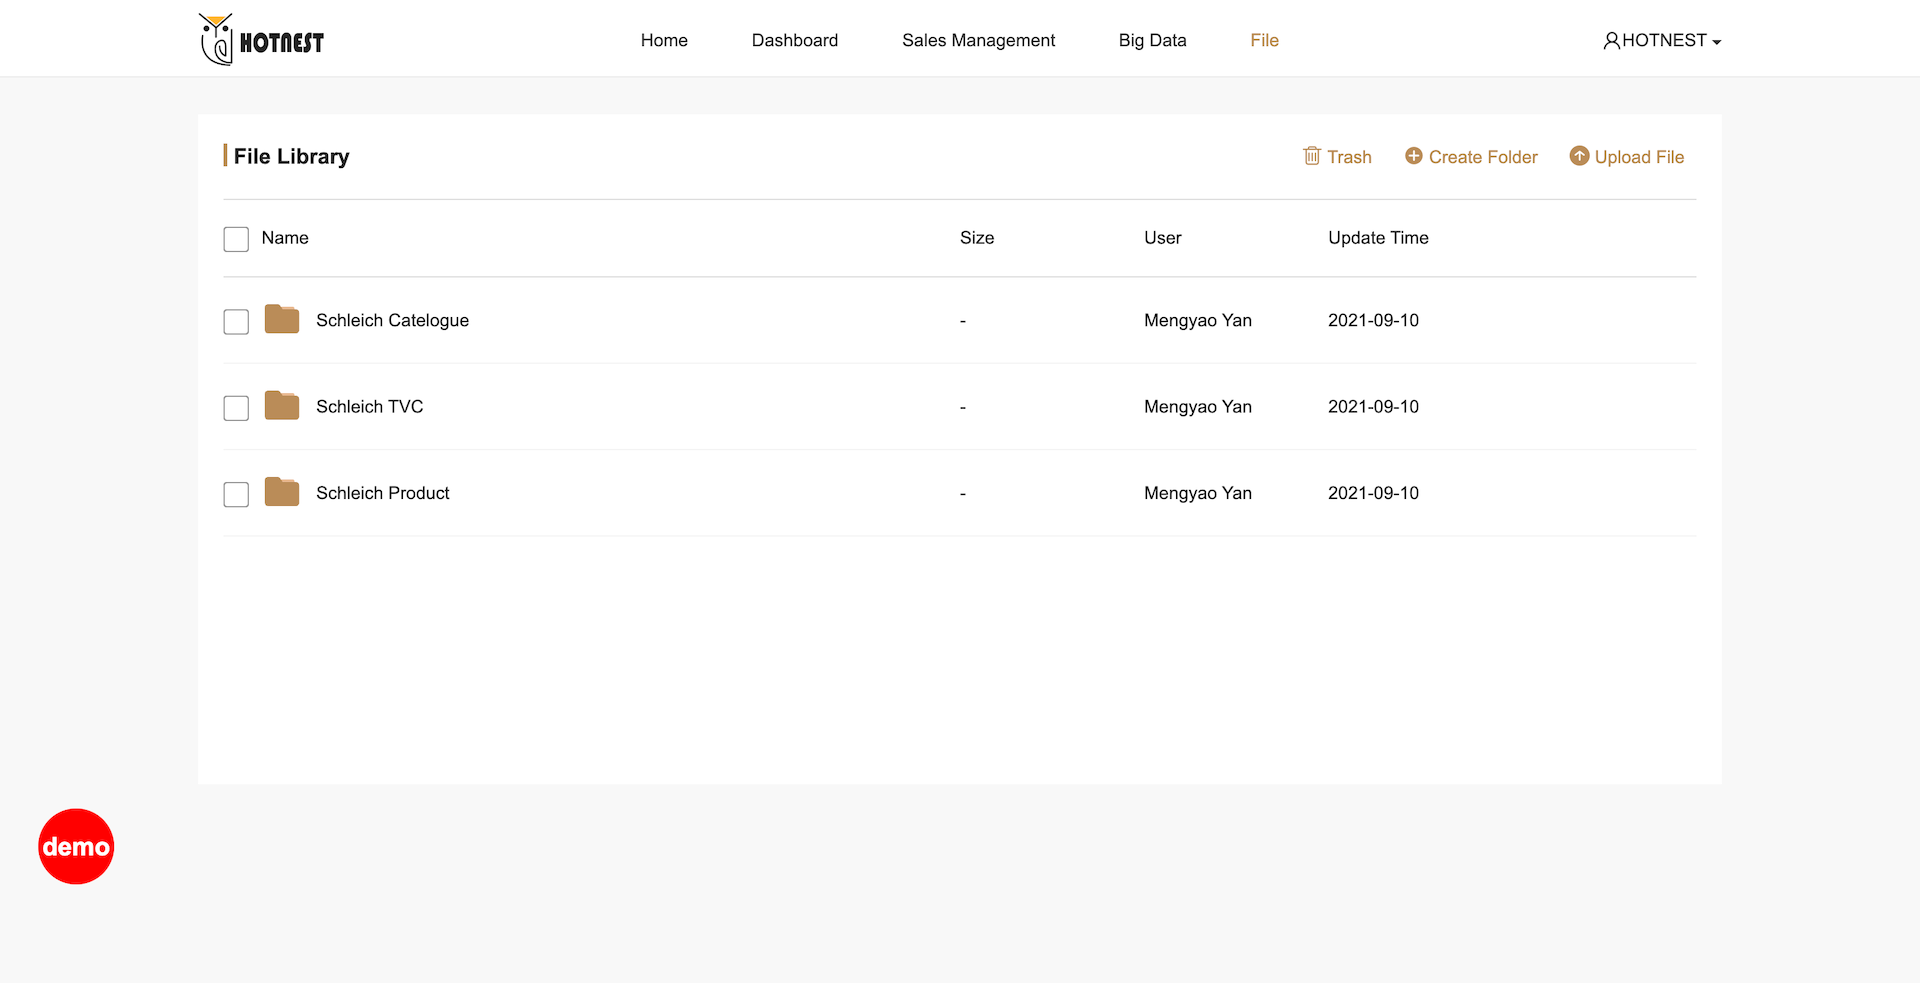Viewport: 1920px width, 983px height.
Task: Click the Update Time column header
Action: [1378, 238]
